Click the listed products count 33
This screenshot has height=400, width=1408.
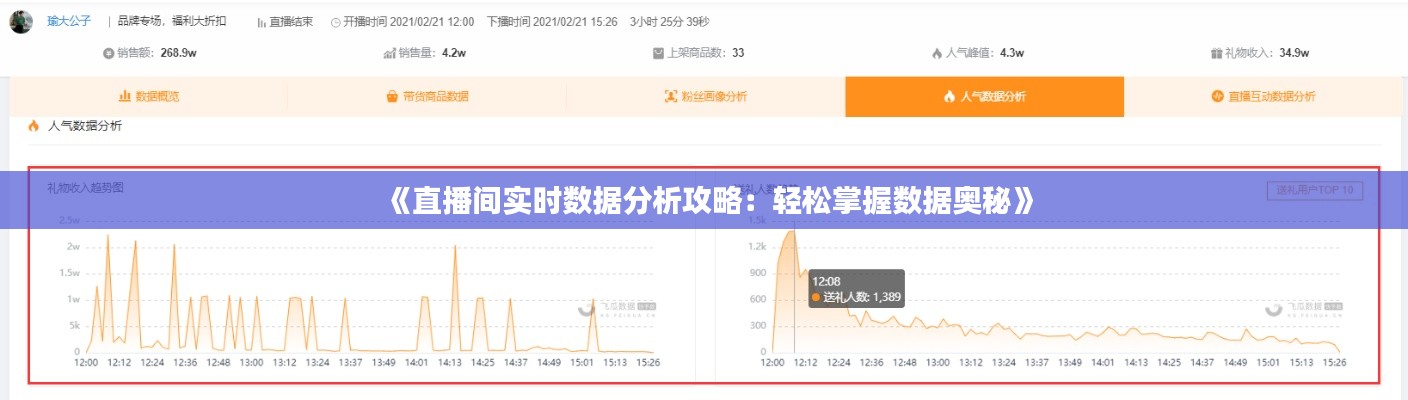738,53
